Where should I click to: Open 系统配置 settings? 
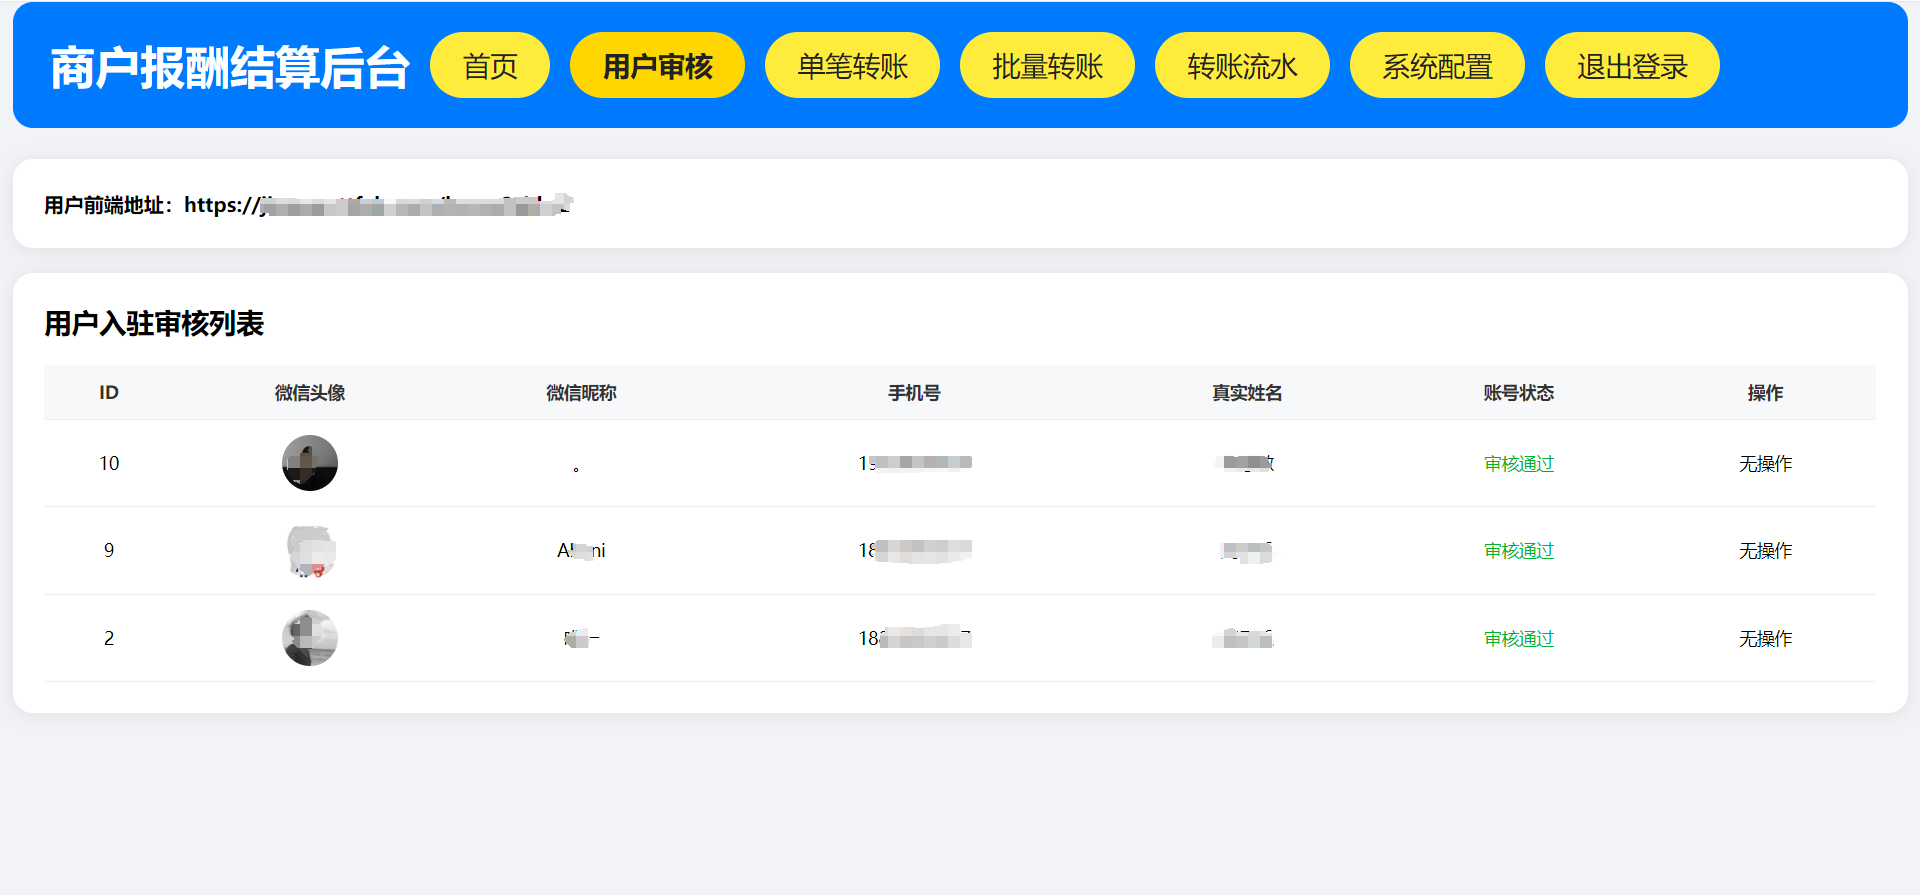(1437, 65)
